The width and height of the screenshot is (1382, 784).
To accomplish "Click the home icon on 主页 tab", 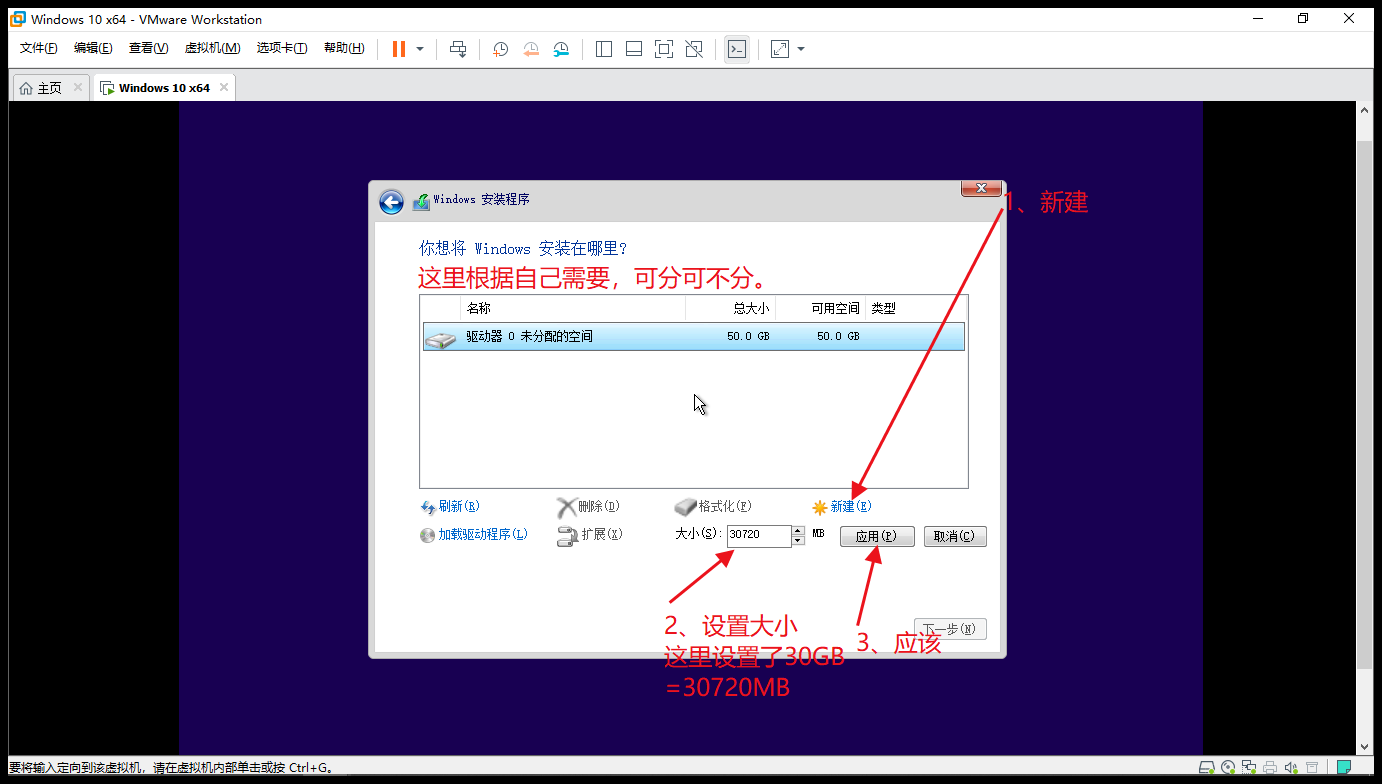I will coord(26,88).
